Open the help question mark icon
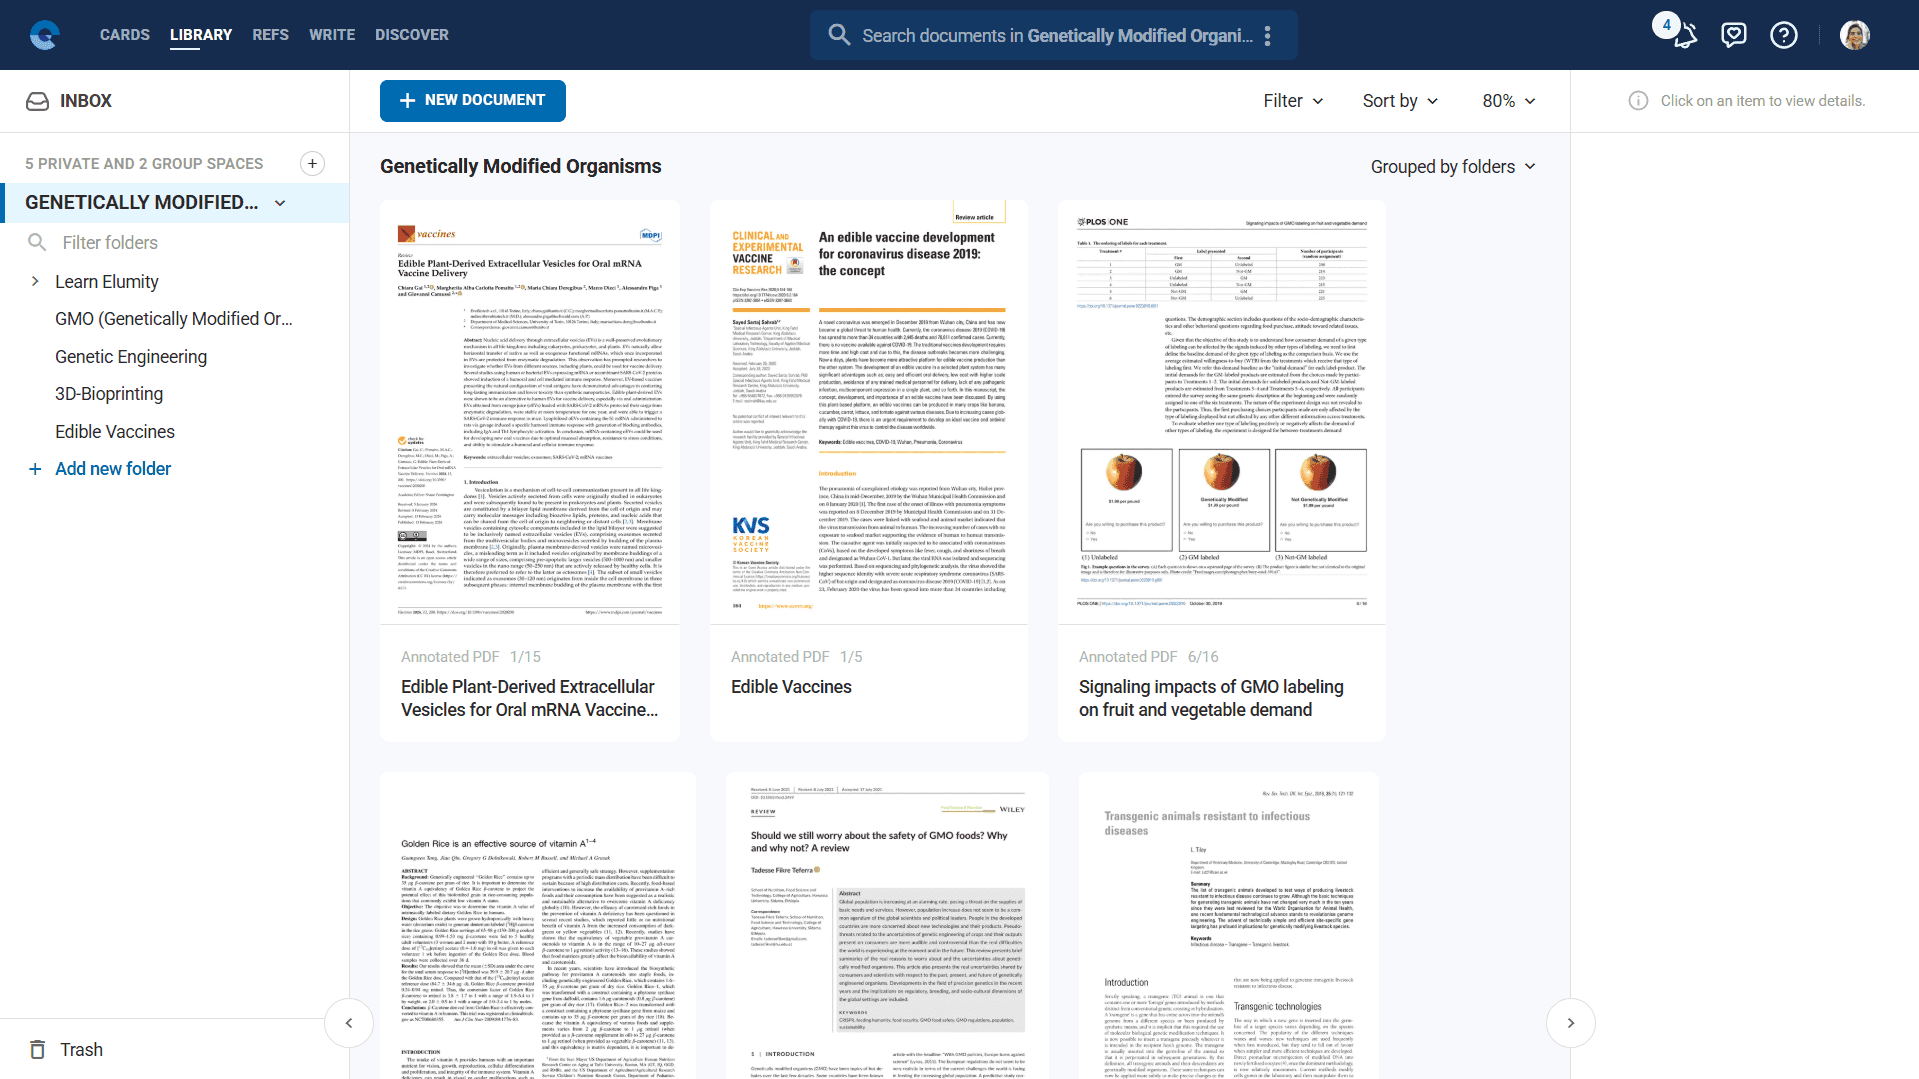This screenshot has width=1919, height=1079. [1783, 35]
